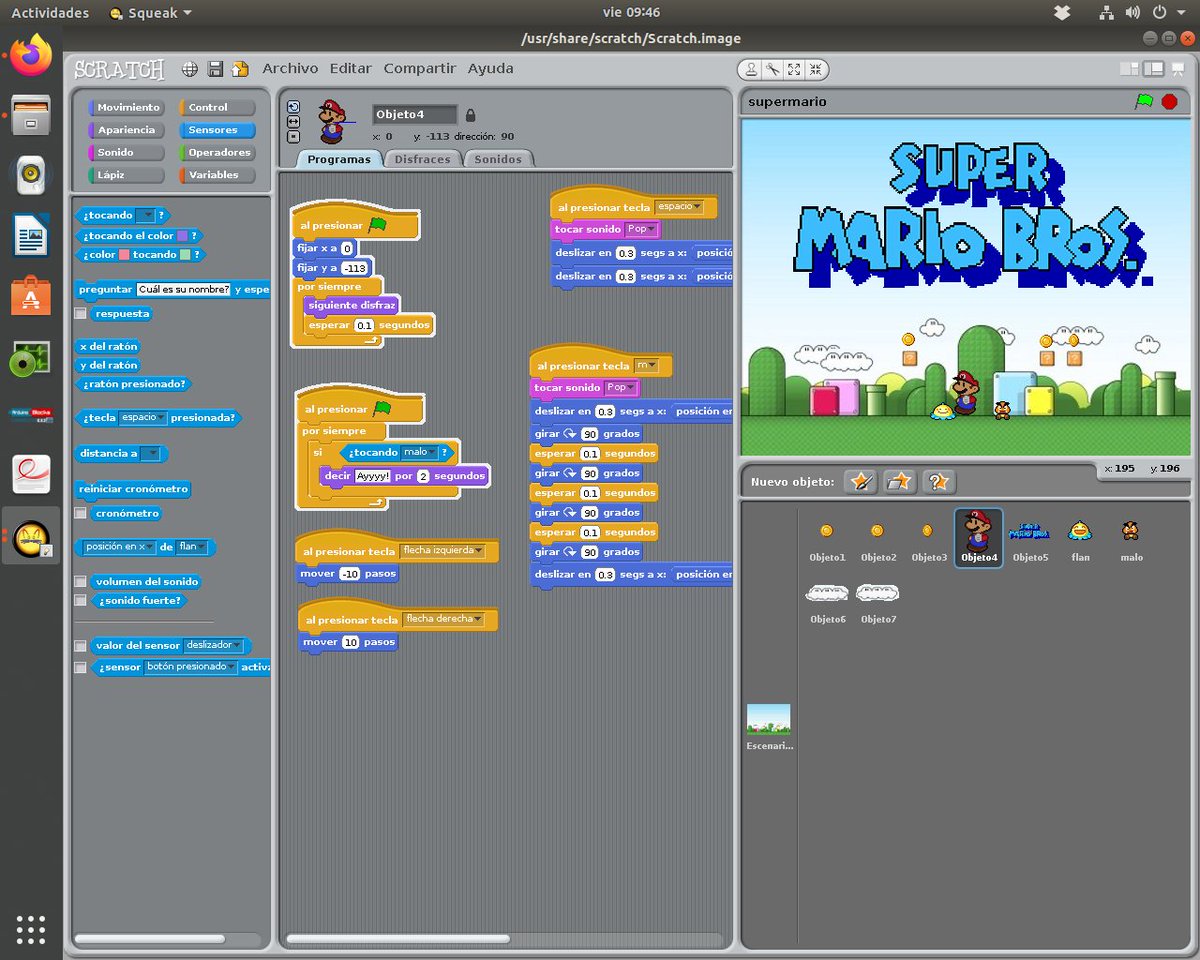The height and width of the screenshot is (960, 1200).
Task: Select sprite Objeto2 coin
Action: click(878, 538)
